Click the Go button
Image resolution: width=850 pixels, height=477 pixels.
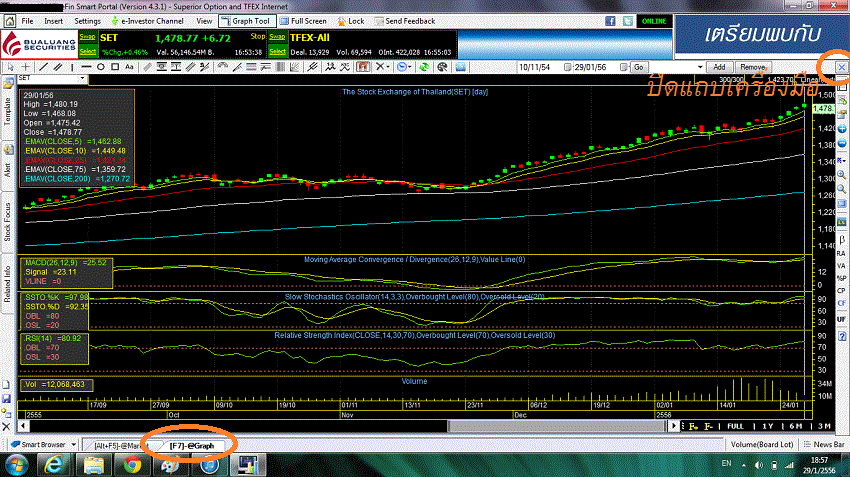(x=639, y=67)
